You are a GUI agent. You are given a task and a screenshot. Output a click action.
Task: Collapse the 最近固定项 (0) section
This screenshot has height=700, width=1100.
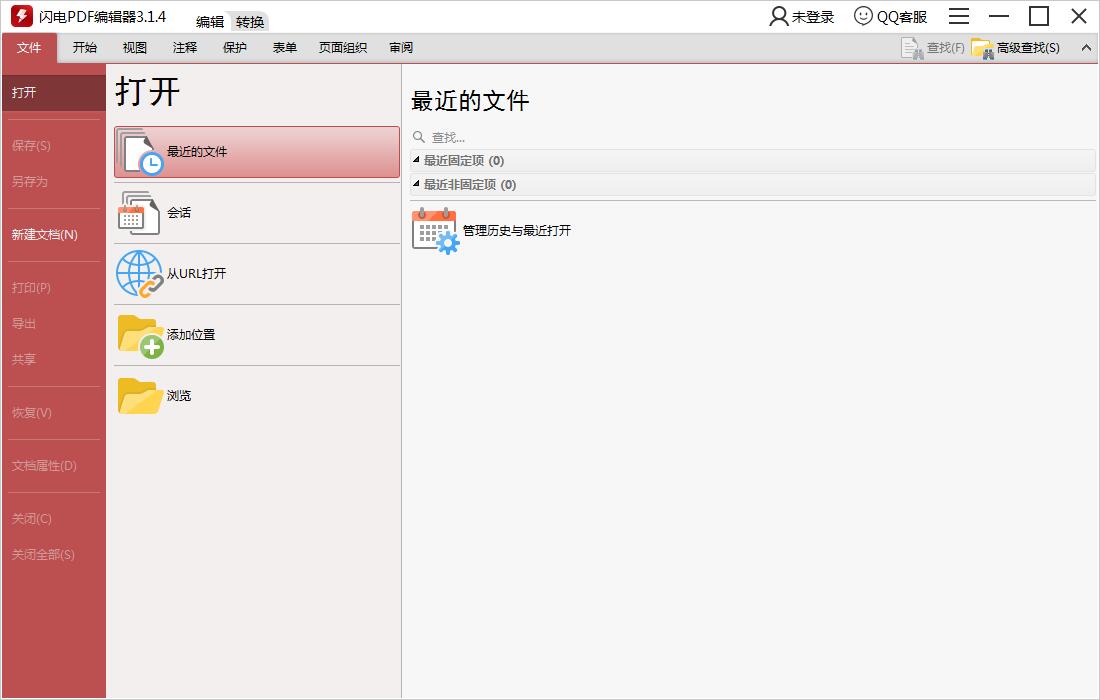pos(418,160)
